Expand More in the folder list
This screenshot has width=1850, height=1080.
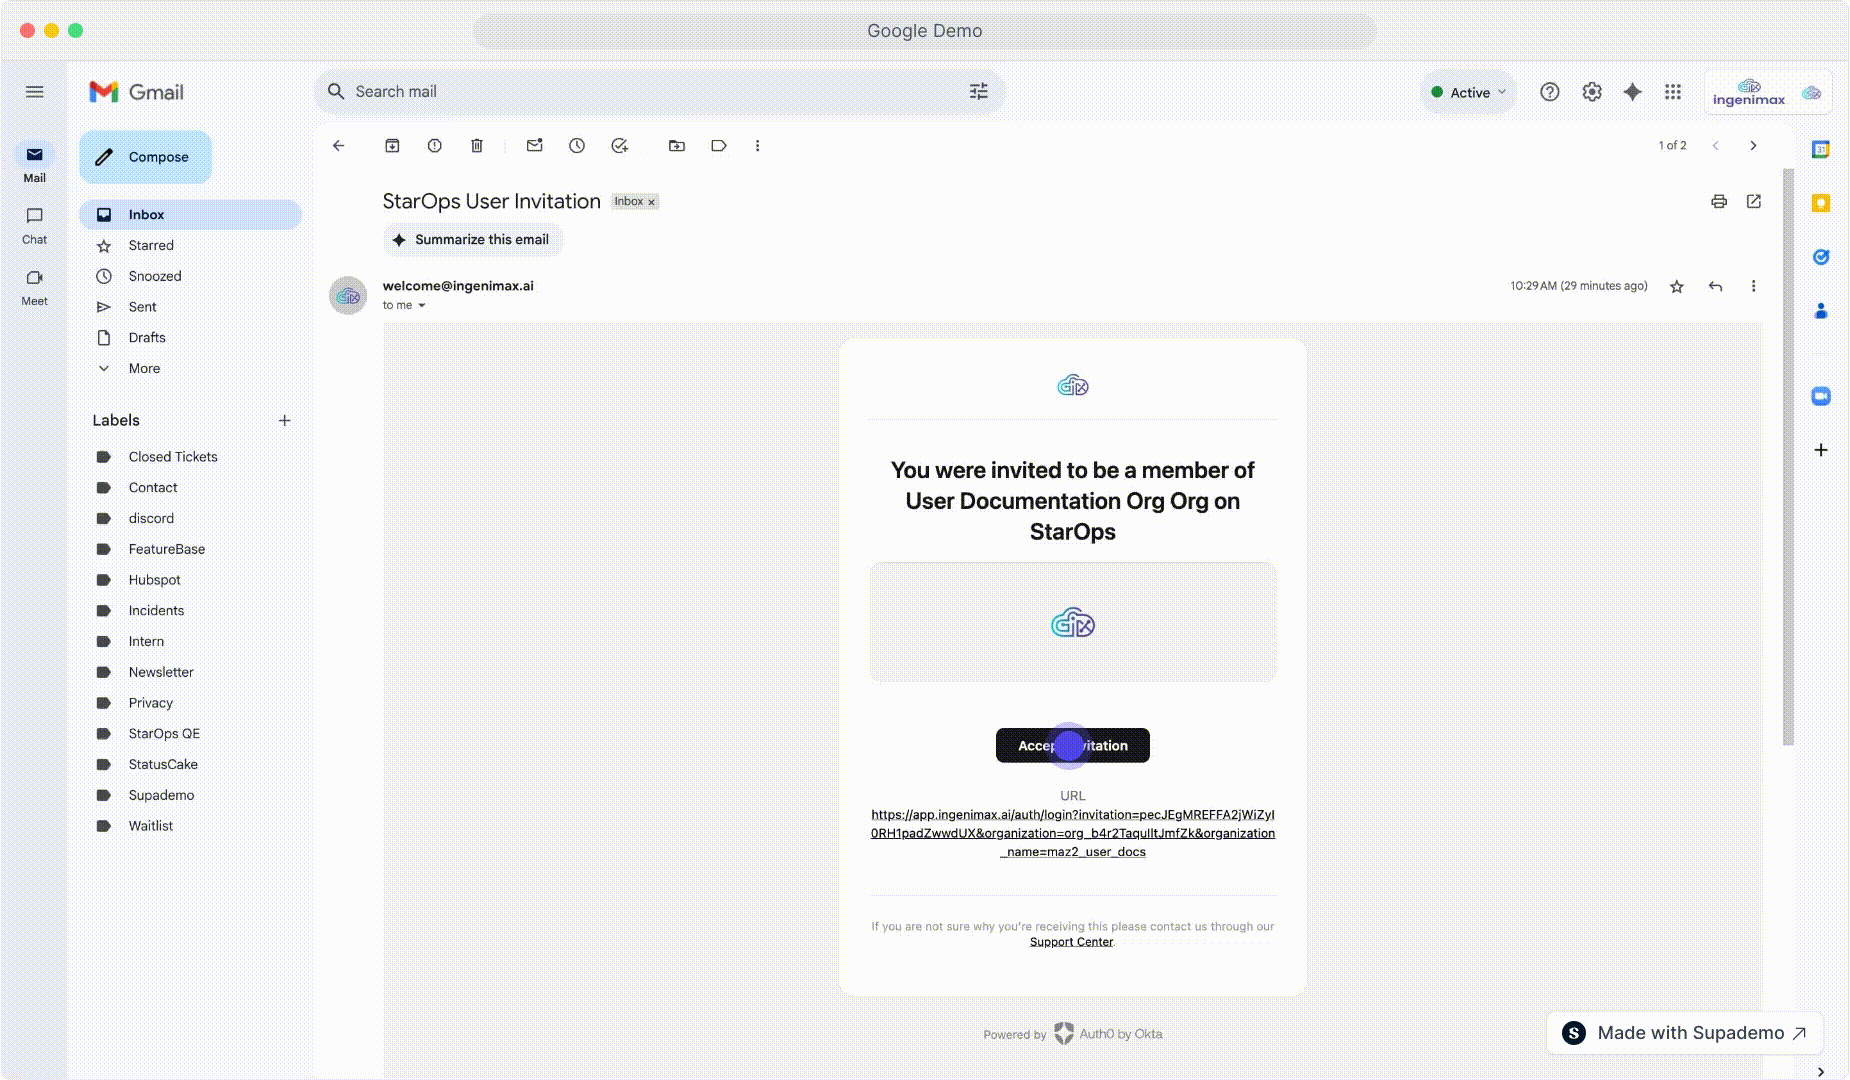(144, 368)
